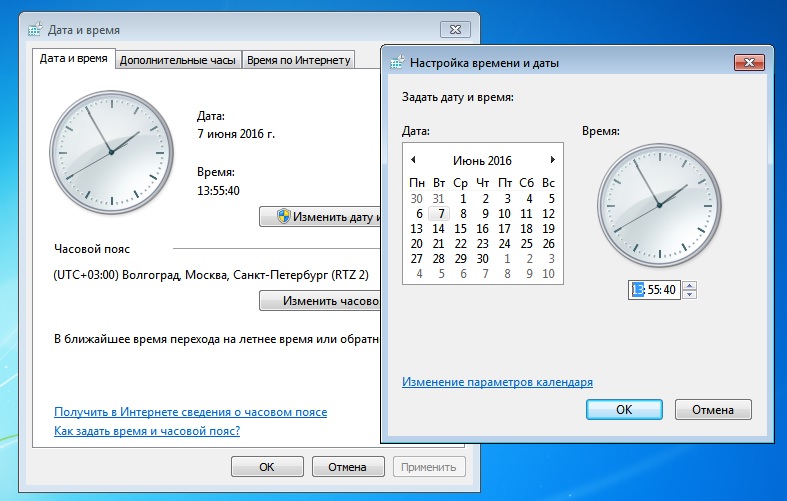Click date text 7 июня 2016 г.

[236, 134]
